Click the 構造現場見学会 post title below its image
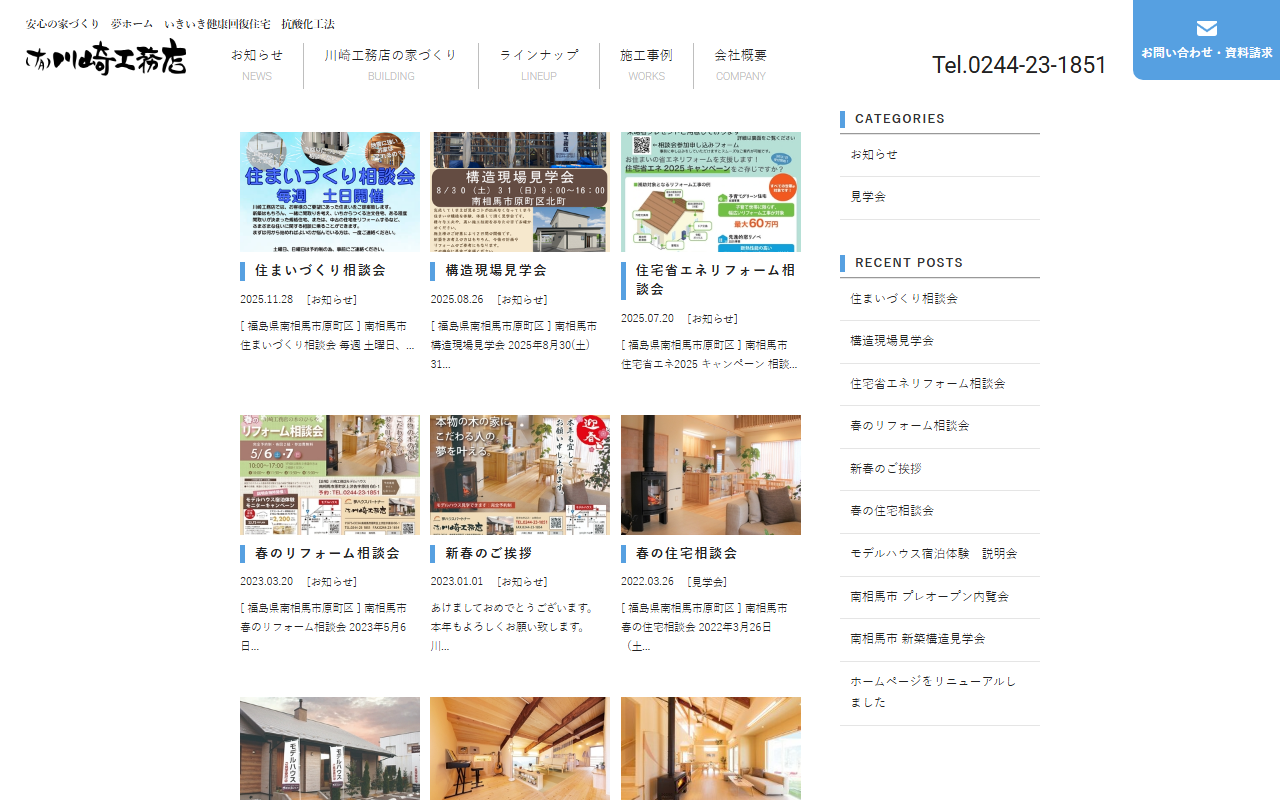The width and height of the screenshot is (1280, 800). 496,271
